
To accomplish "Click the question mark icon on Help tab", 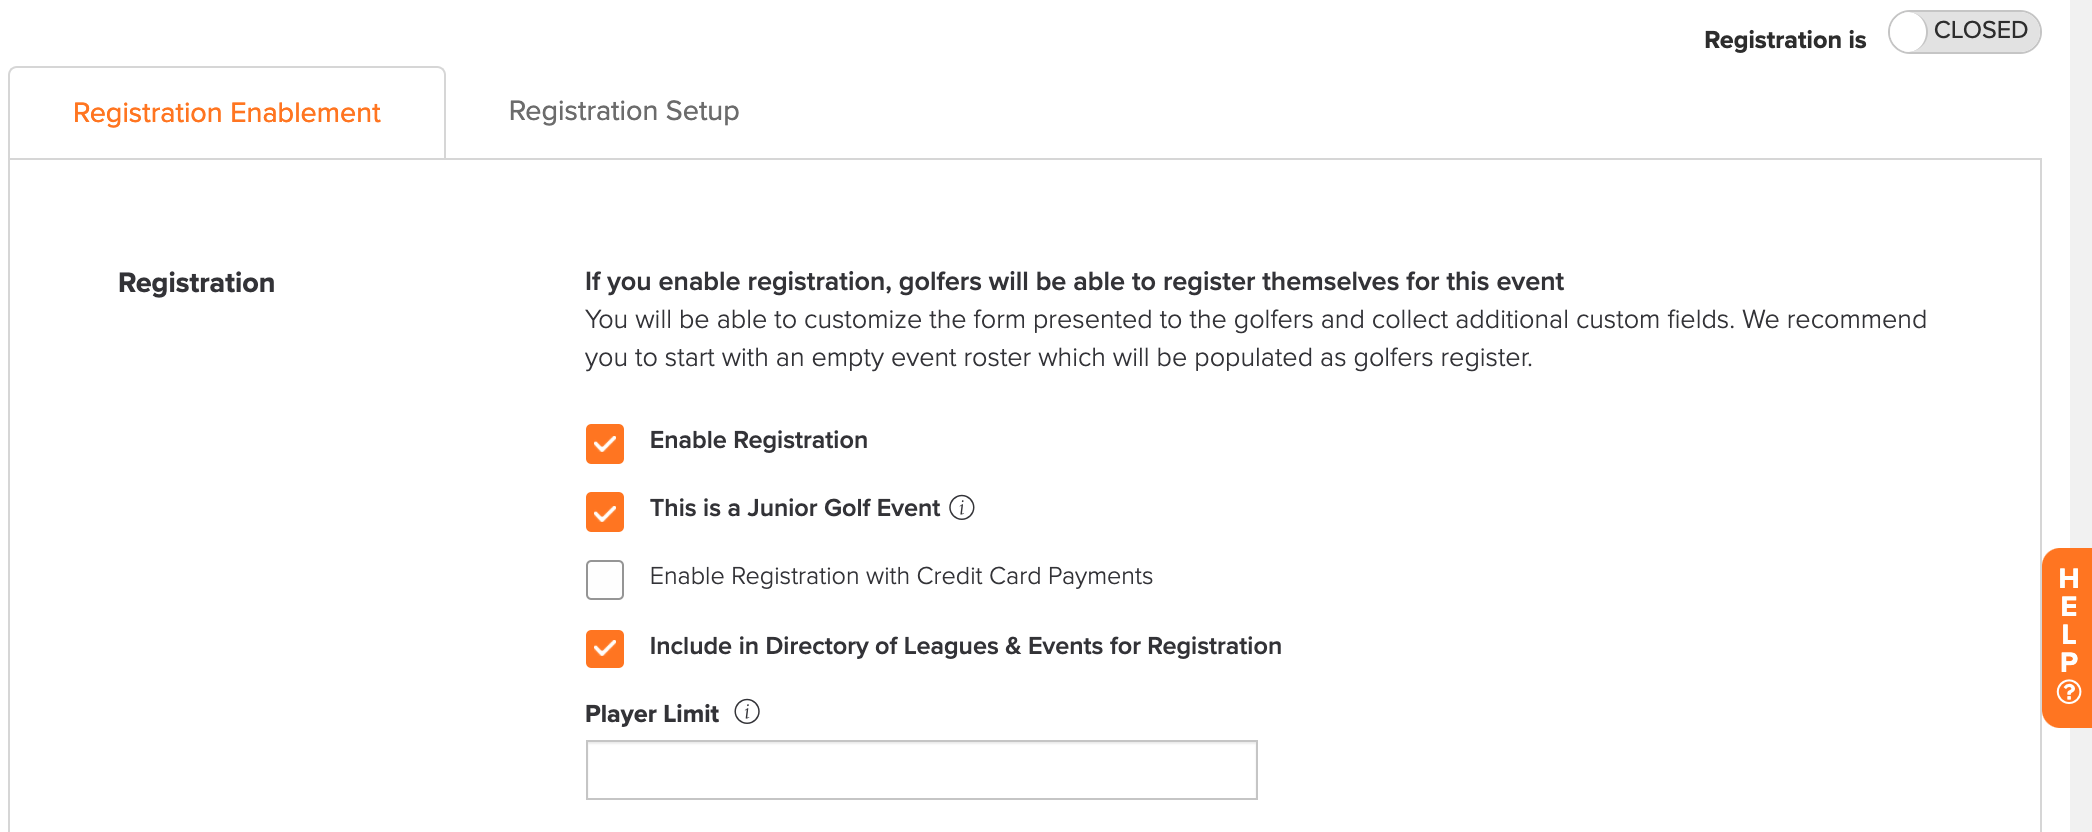I will click(x=2069, y=692).
